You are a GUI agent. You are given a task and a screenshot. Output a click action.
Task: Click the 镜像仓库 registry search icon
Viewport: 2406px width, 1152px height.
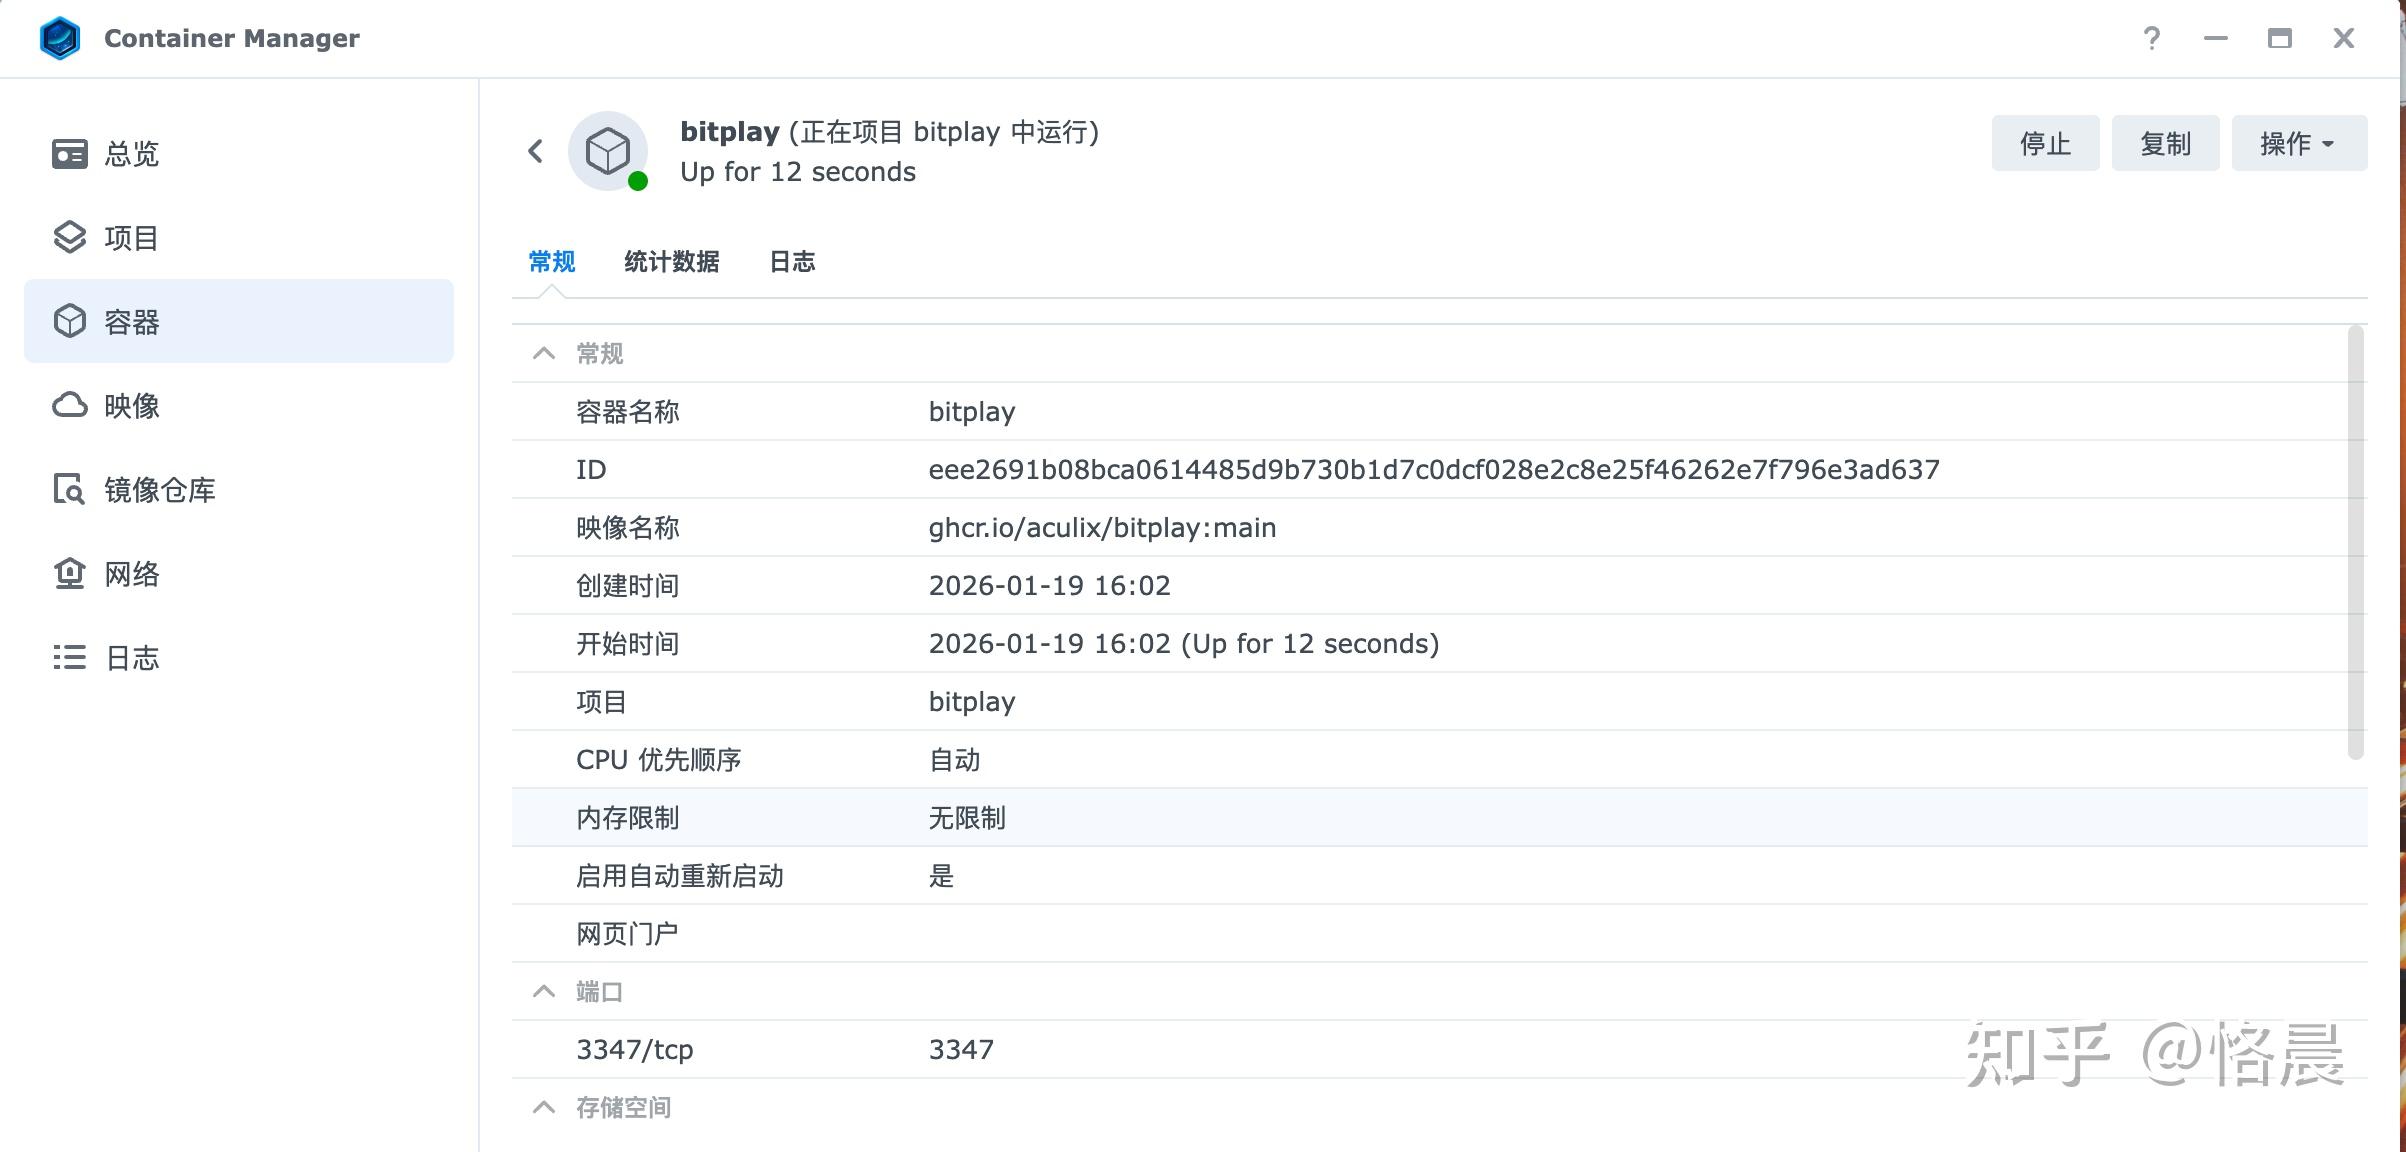pyautogui.click(x=70, y=489)
